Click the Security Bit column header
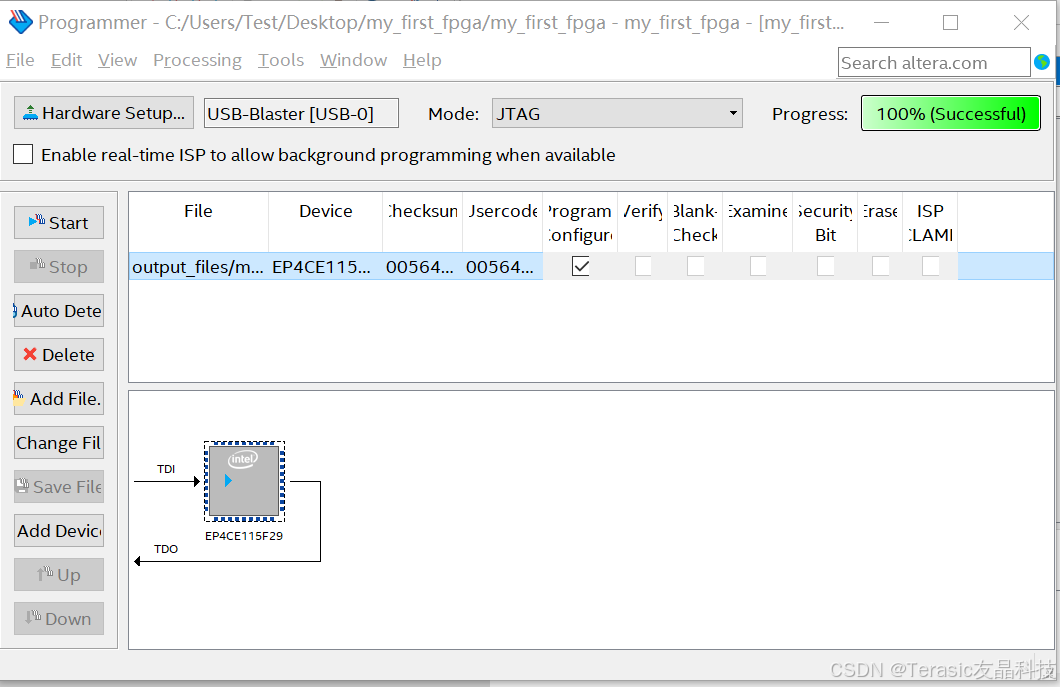Screen dimensions: 1060x687 tap(825, 222)
